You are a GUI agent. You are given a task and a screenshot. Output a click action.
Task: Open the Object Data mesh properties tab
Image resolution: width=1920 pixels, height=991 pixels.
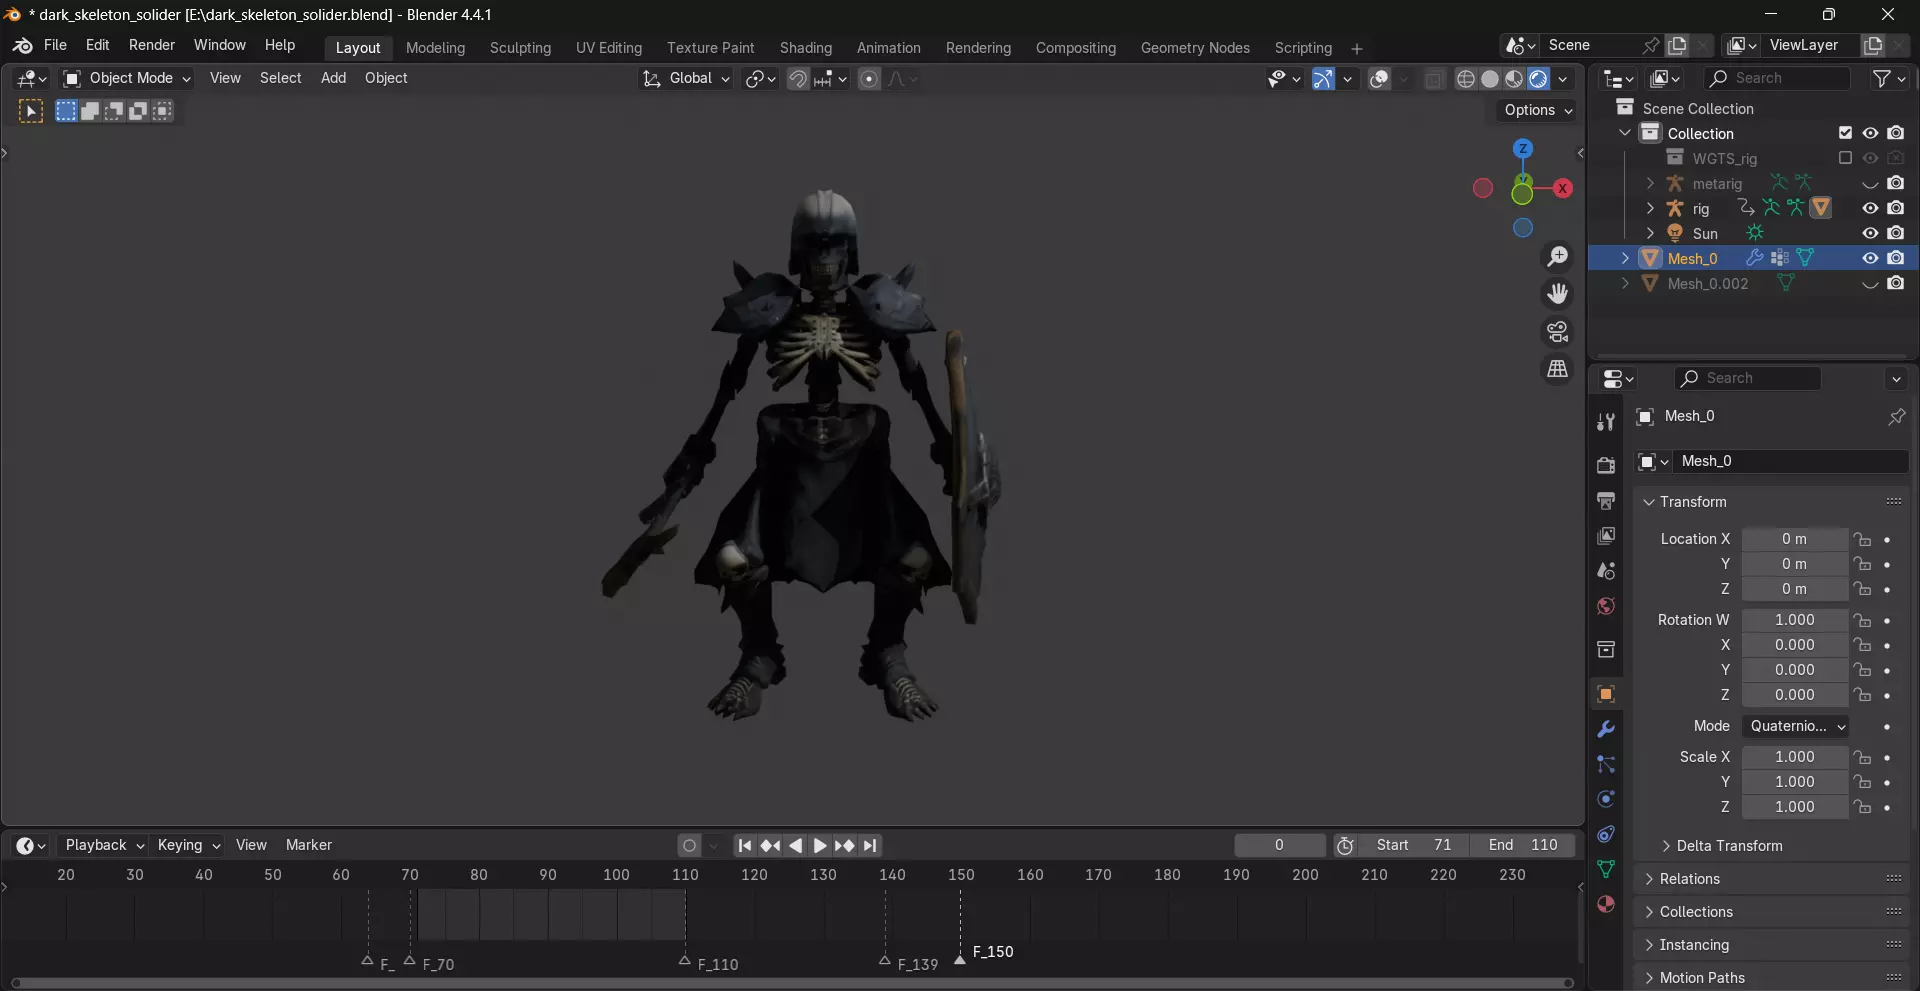coord(1606,869)
